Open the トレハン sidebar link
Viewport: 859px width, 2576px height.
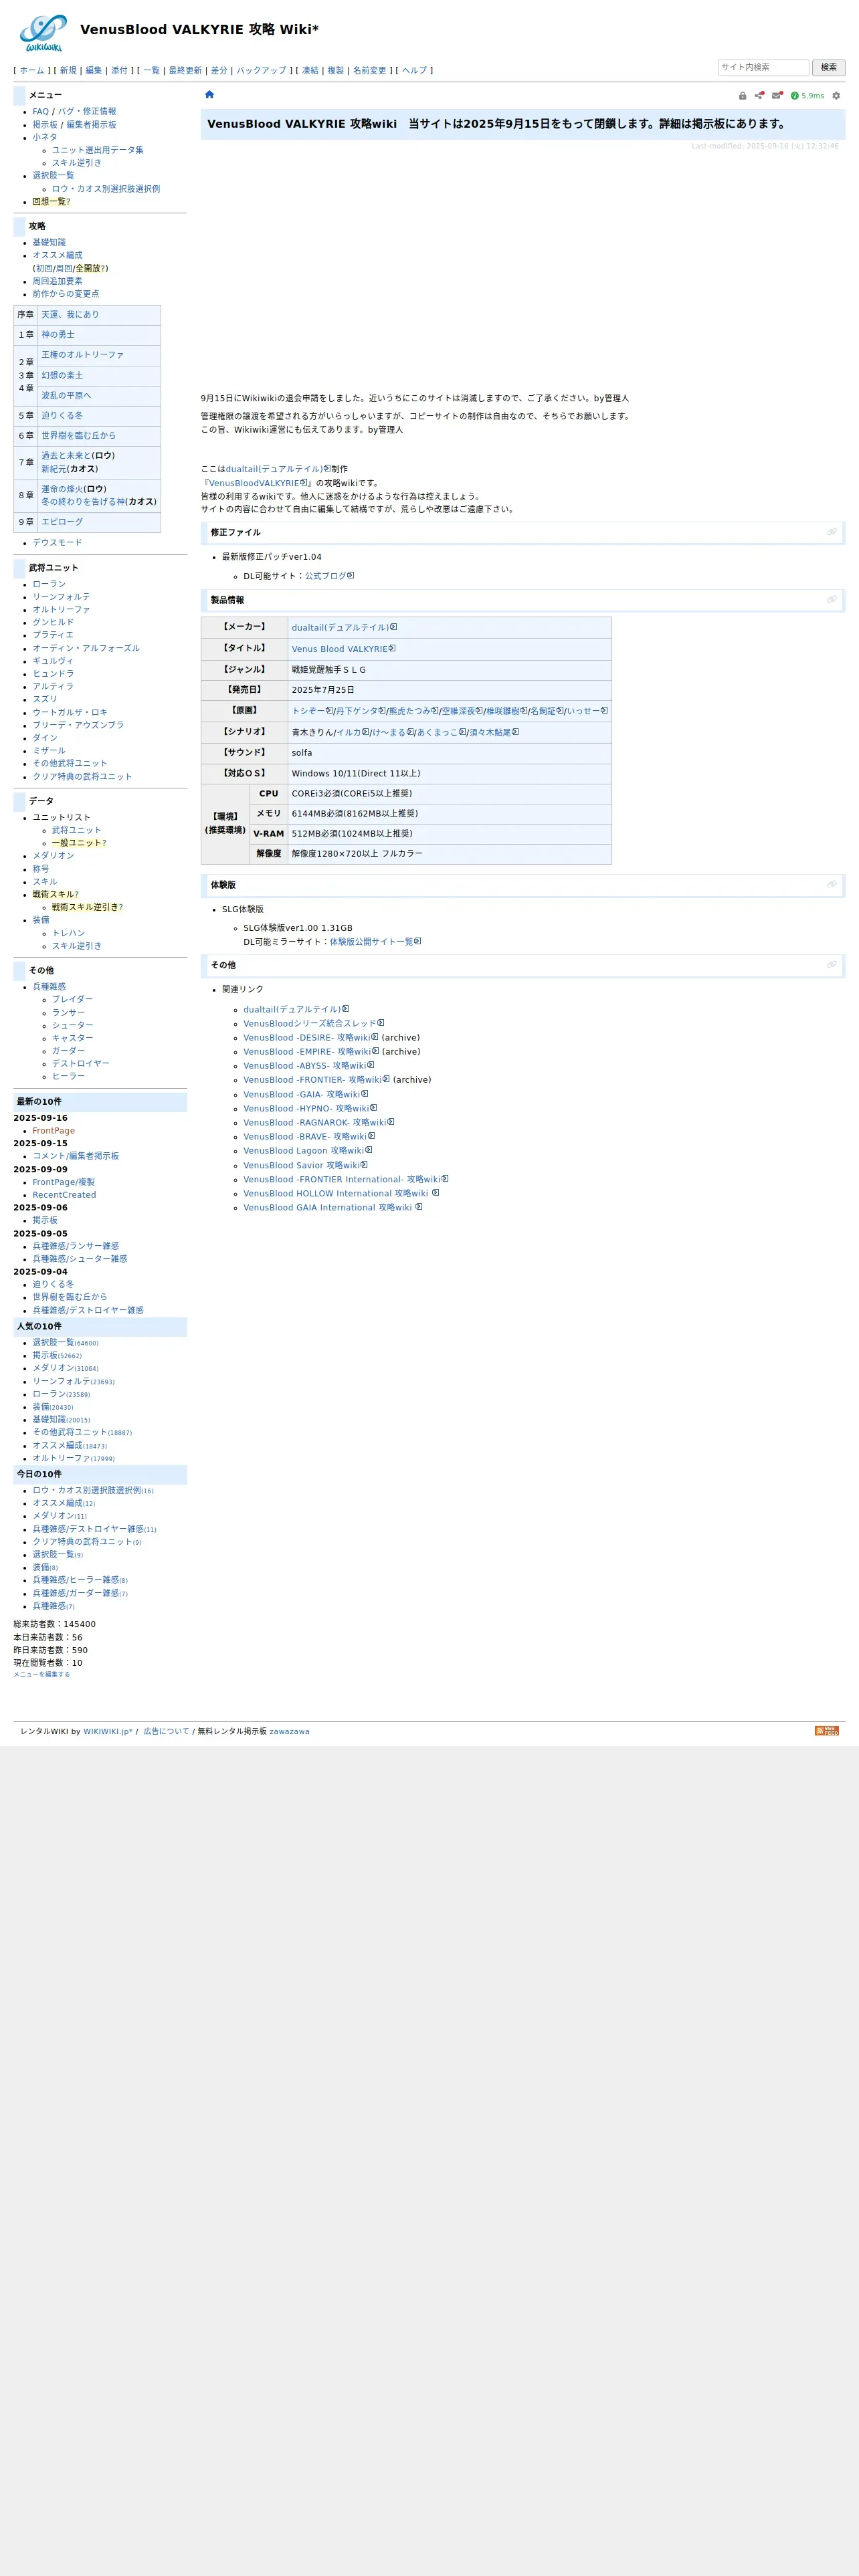[68, 933]
